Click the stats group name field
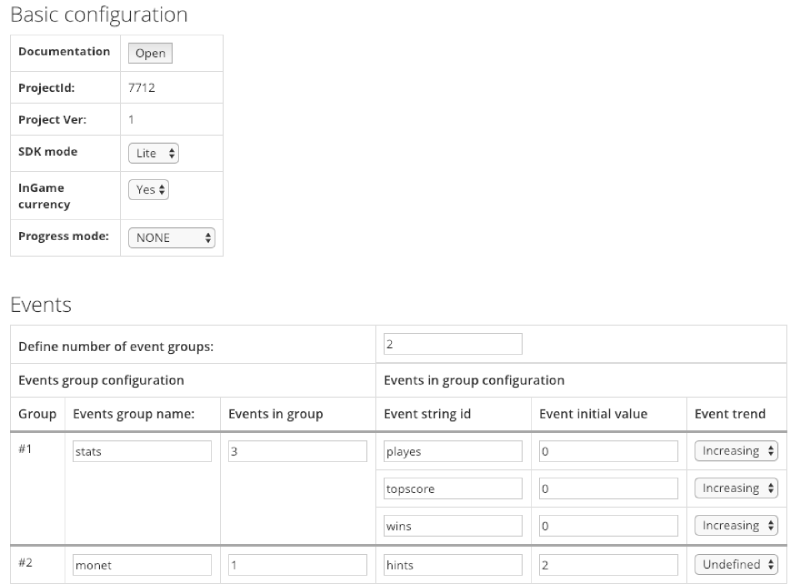The width and height of the screenshot is (800, 584). click(x=140, y=452)
